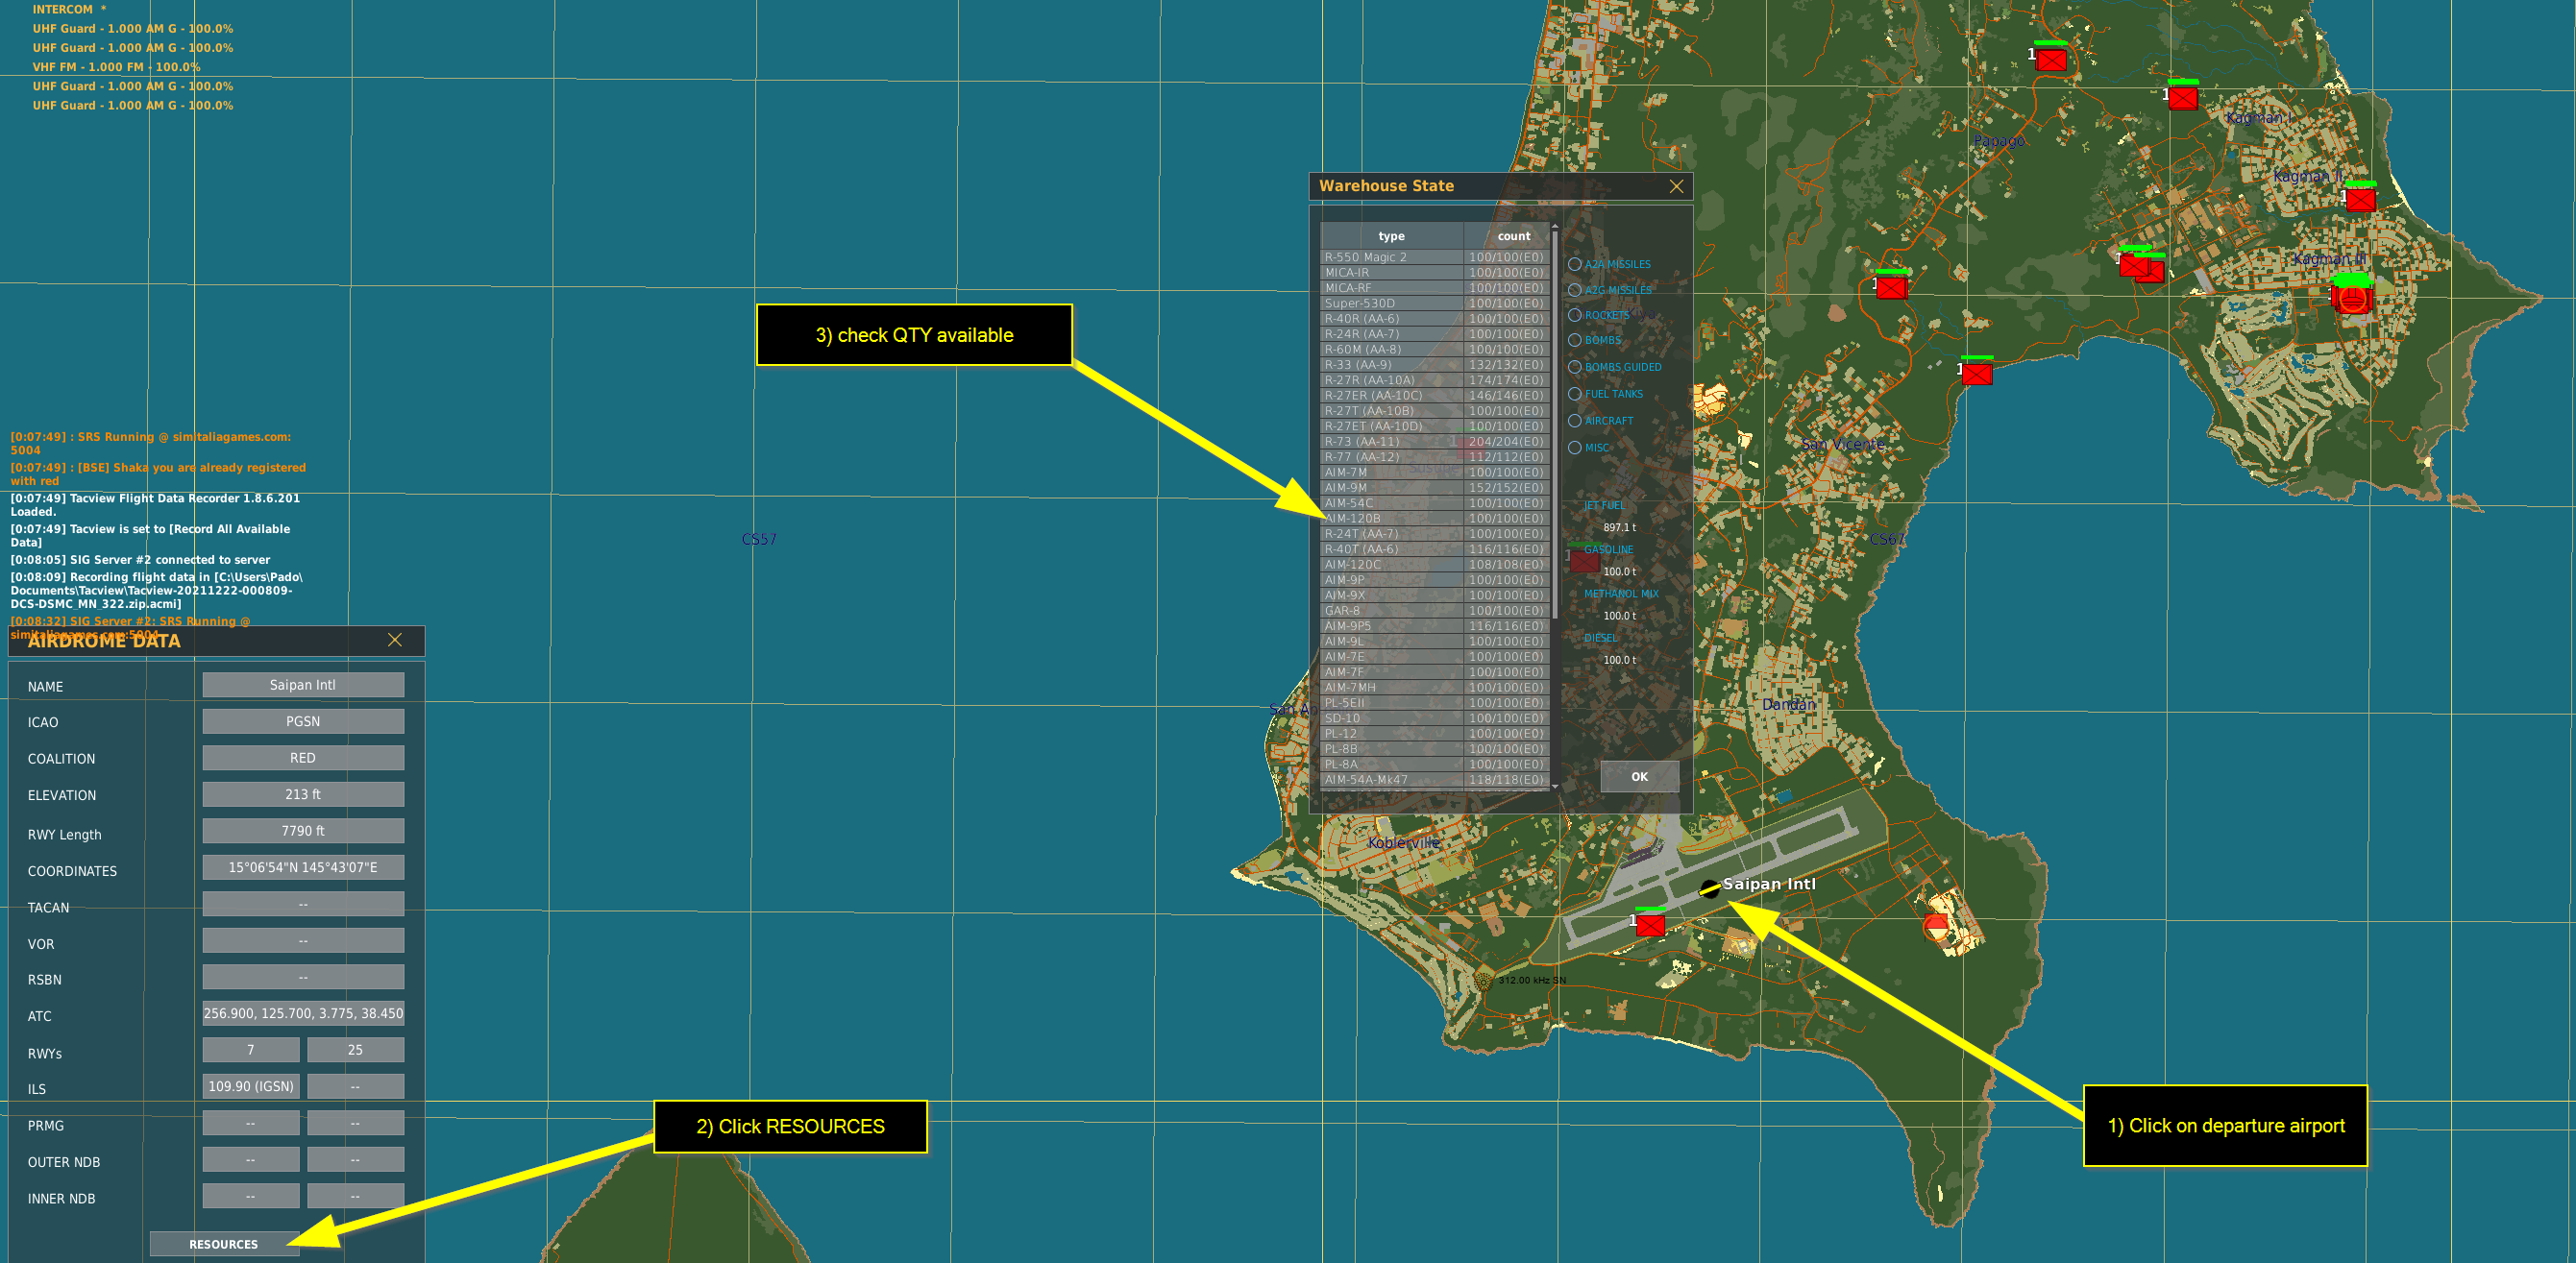The image size is (2576, 1263).
Task: Click the San Vicente town label on map
Action: [x=1843, y=444]
